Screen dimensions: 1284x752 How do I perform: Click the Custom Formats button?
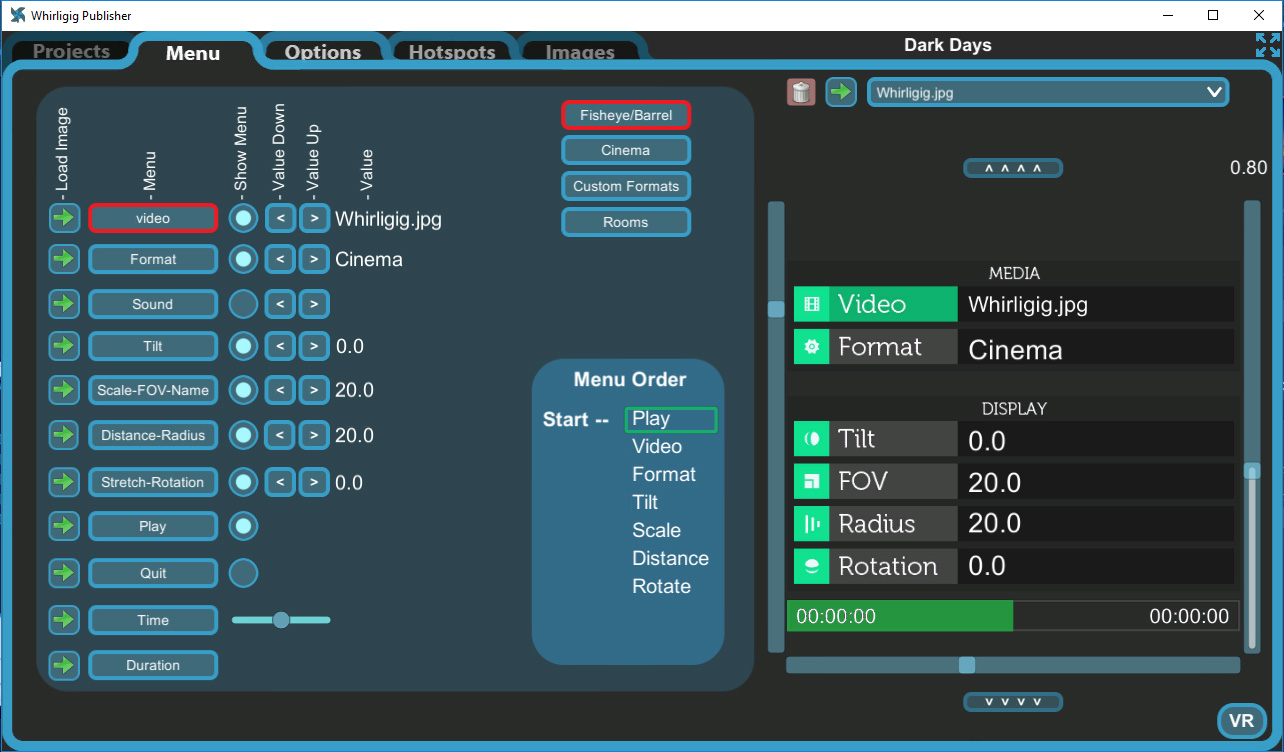(626, 186)
